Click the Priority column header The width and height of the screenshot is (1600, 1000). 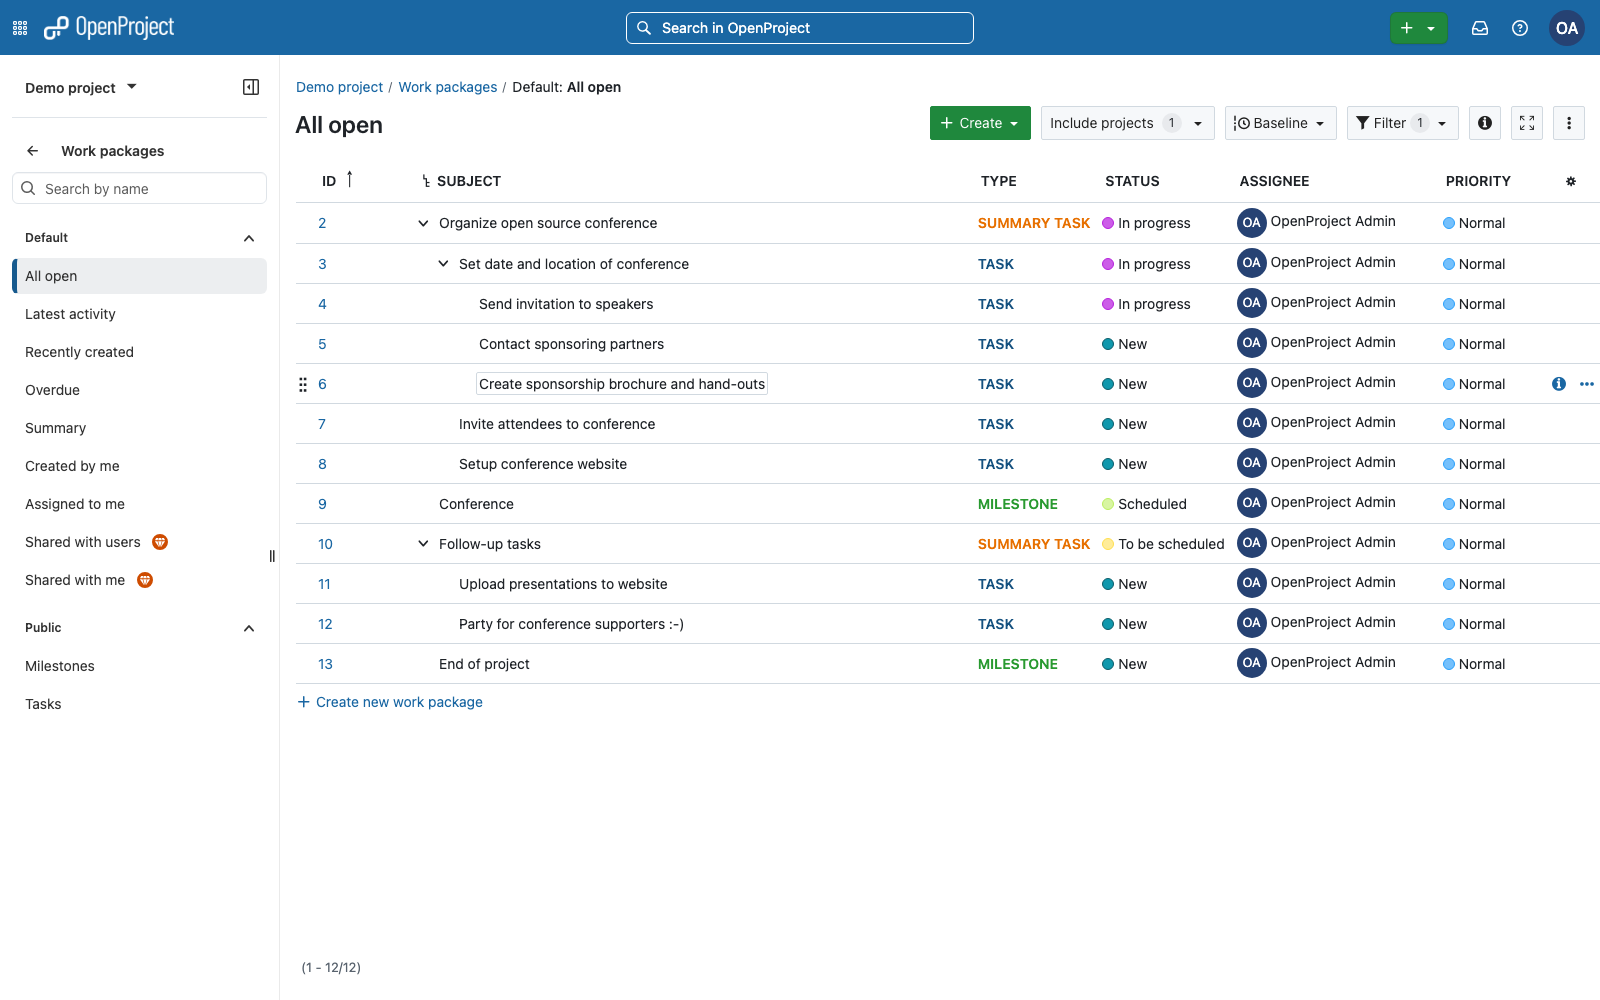pos(1478,181)
